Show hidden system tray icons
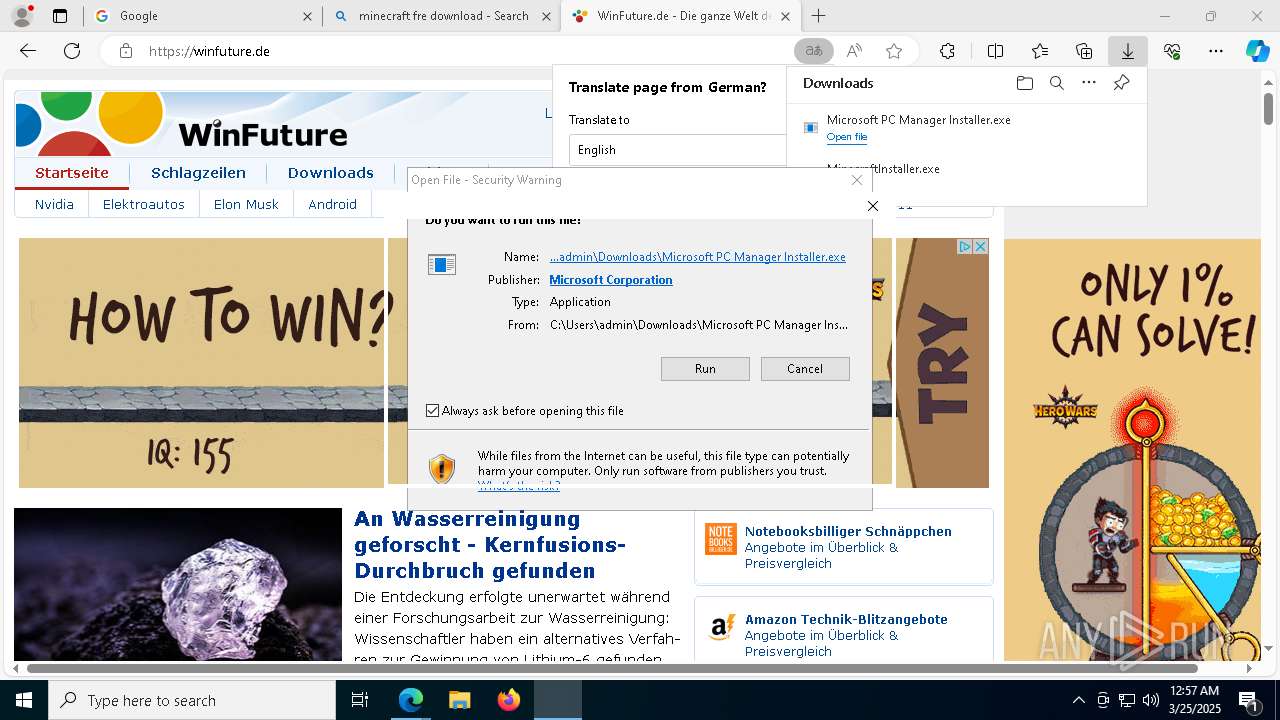The image size is (1280, 720). coord(1078,700)
